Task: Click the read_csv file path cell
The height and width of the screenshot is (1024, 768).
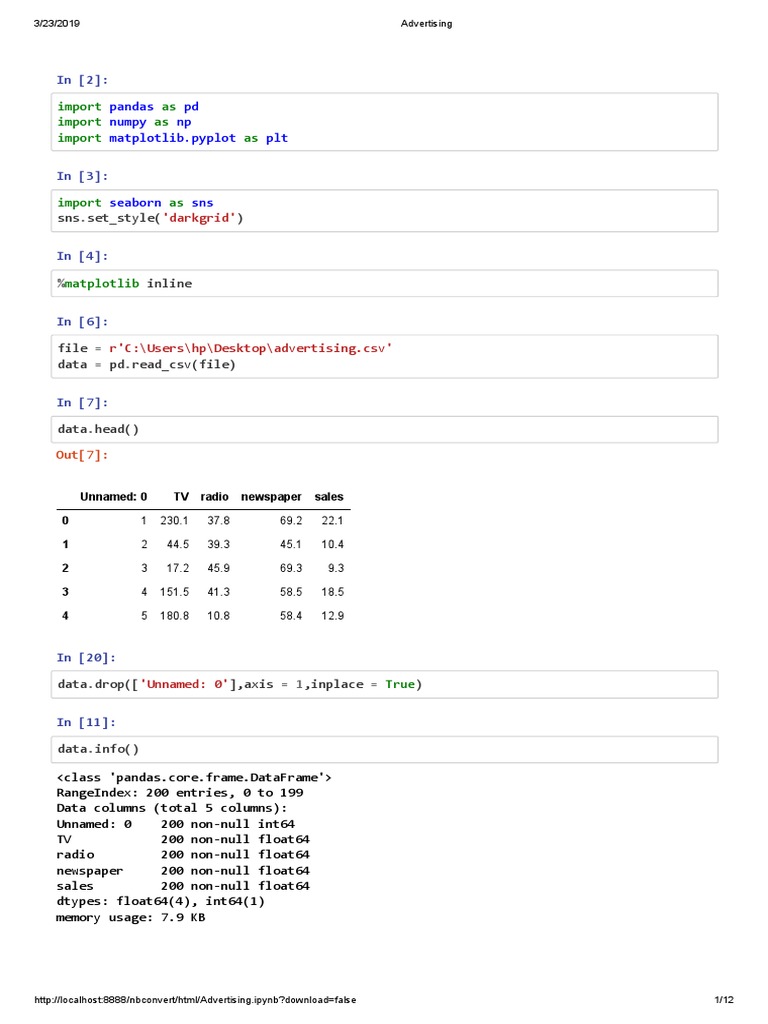Action: point(384,356)
